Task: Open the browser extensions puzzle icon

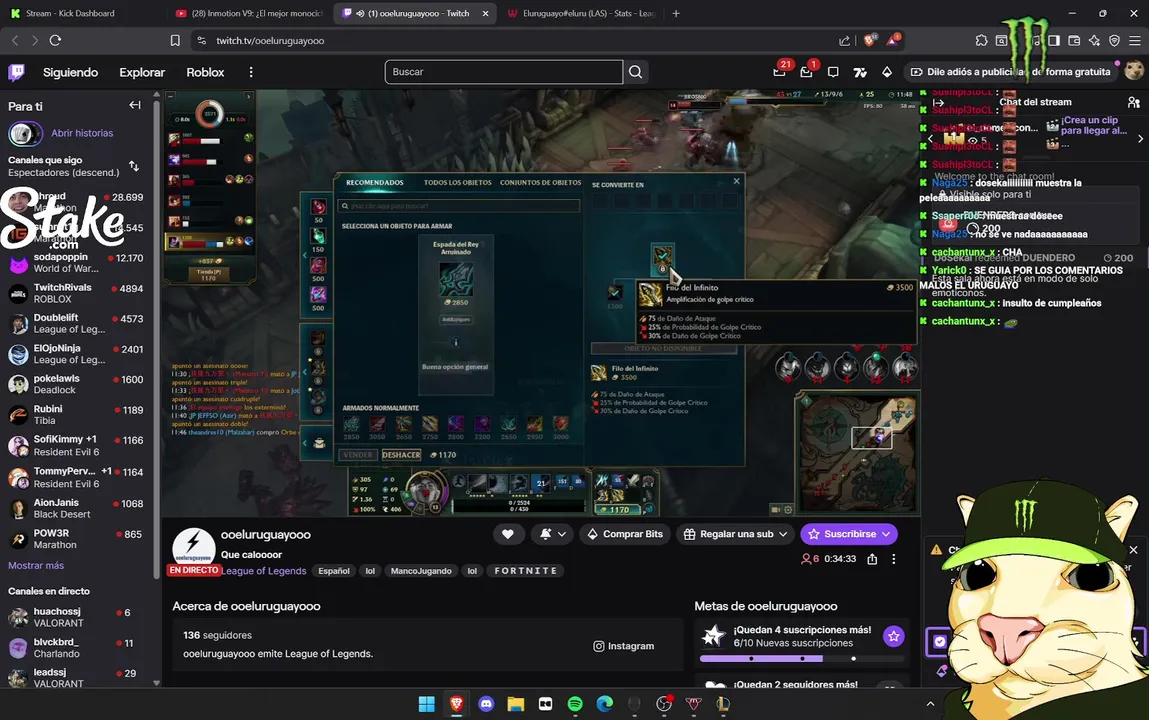Action: pyautogui.click(x=981, y=40)
